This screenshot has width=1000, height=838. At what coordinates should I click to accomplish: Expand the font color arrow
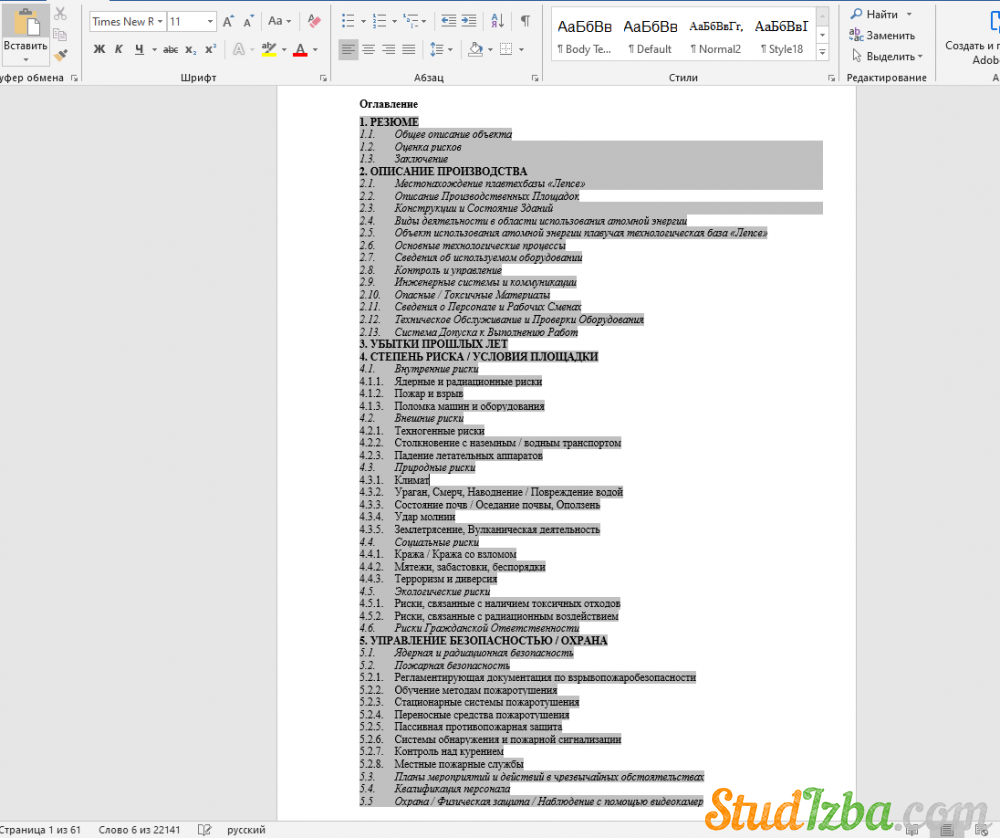pyautogui.click(x=315, y=49)
